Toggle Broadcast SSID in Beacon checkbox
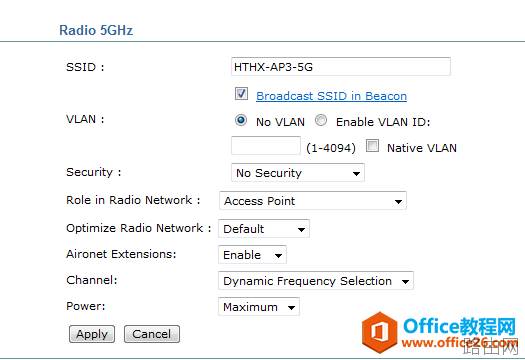Viewport: 525px width, 360px height. 241,94
